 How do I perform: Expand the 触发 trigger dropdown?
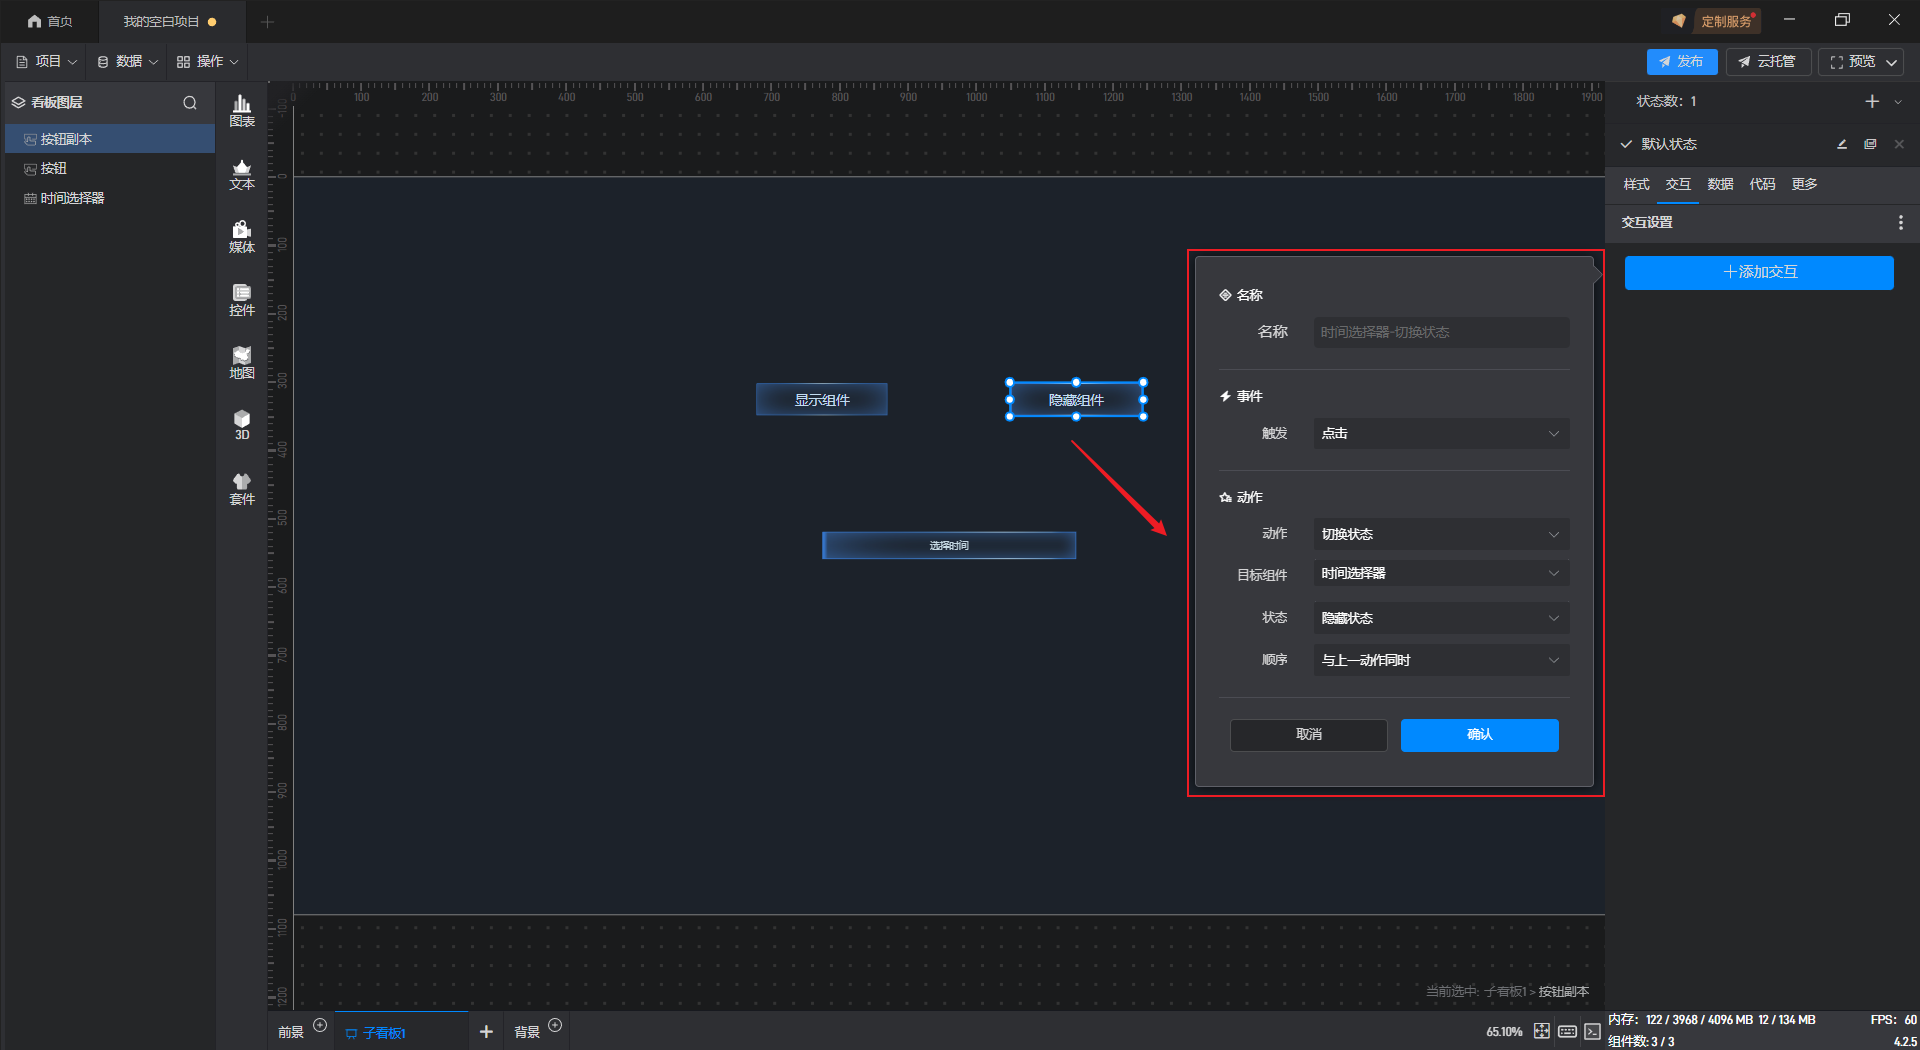point(1440,434)
